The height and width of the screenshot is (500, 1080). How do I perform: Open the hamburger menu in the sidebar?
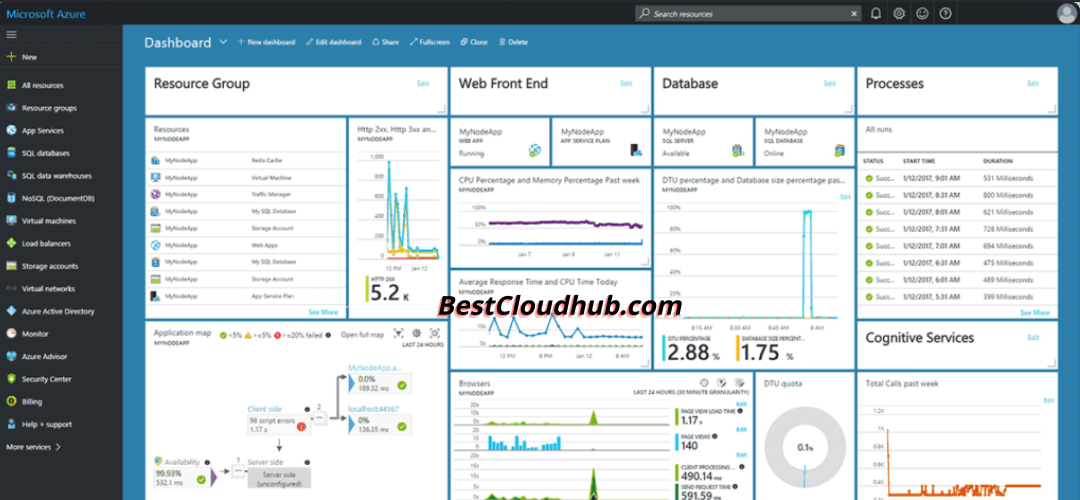11,34
